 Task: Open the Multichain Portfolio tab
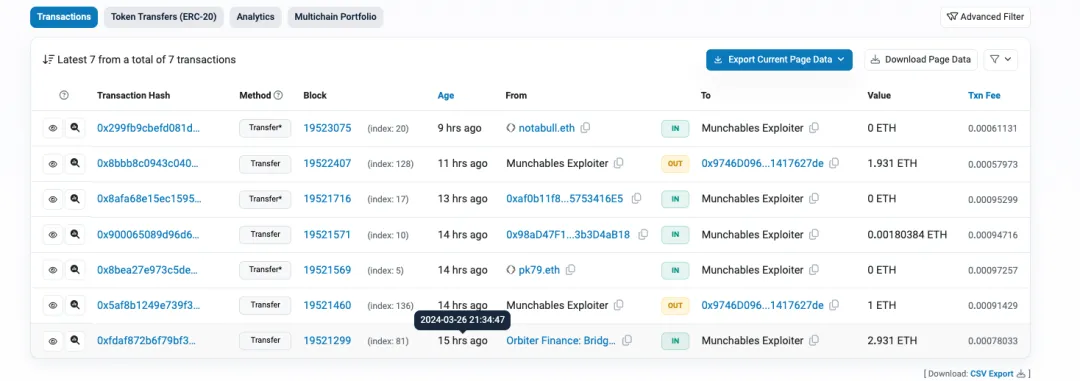point(335,17)
